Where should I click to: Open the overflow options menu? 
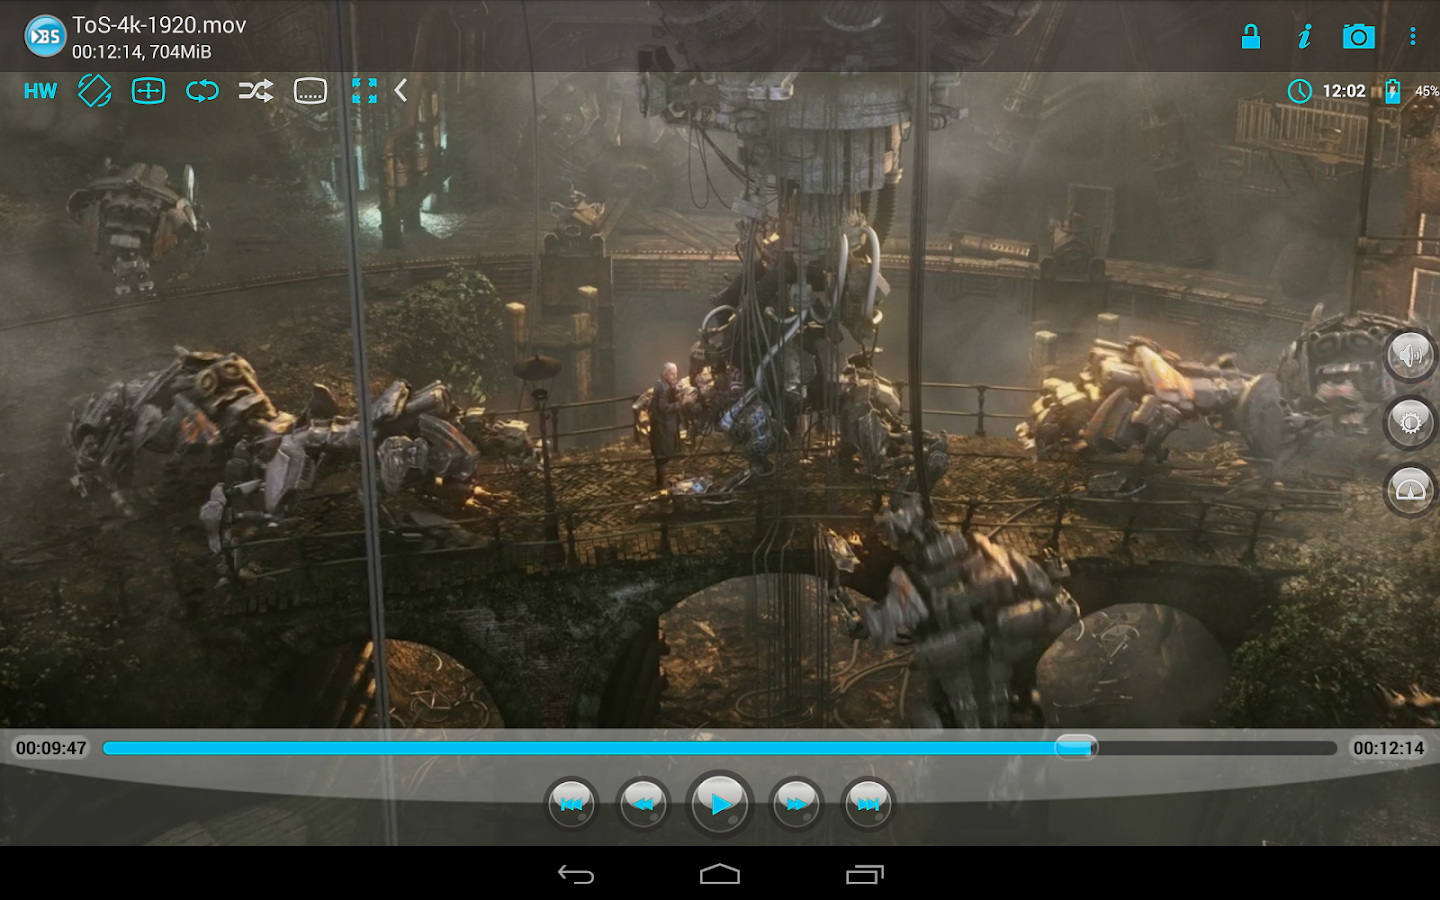[1413, 37]
